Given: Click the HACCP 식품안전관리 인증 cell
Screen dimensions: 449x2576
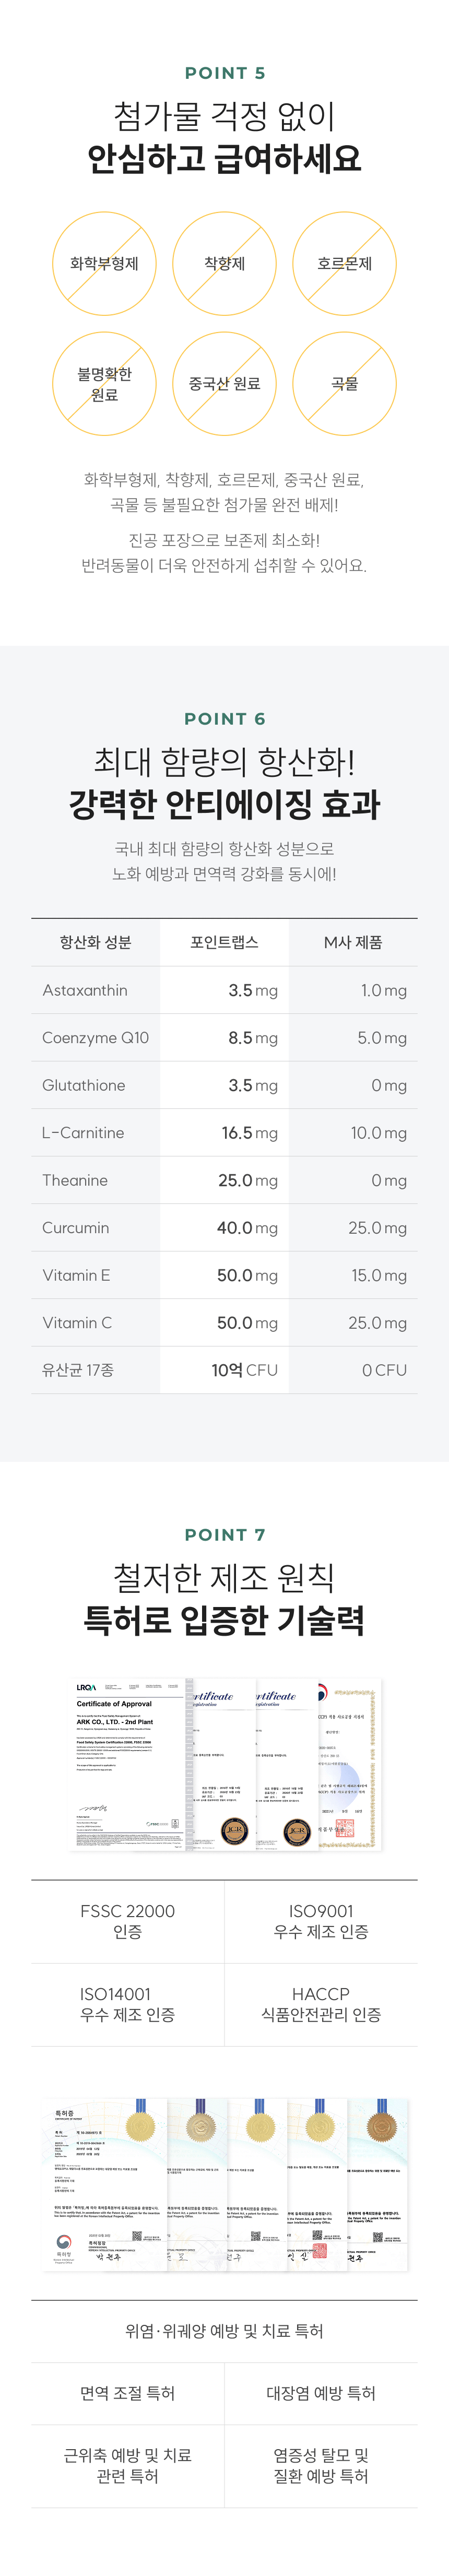Looking at the screenshot, I should (321, 2004).
